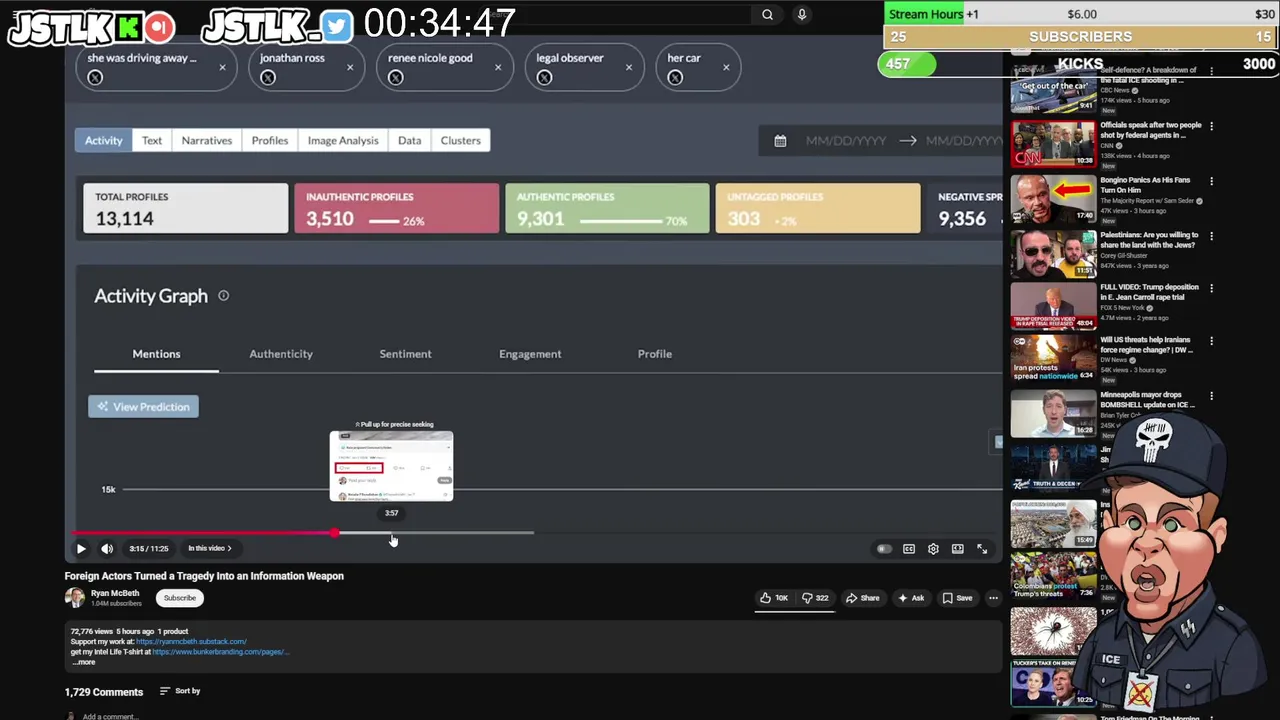This screenshot has width=1280, height=720.
Task: Select the Sentiment graph tab
Action: coord(405,354)
